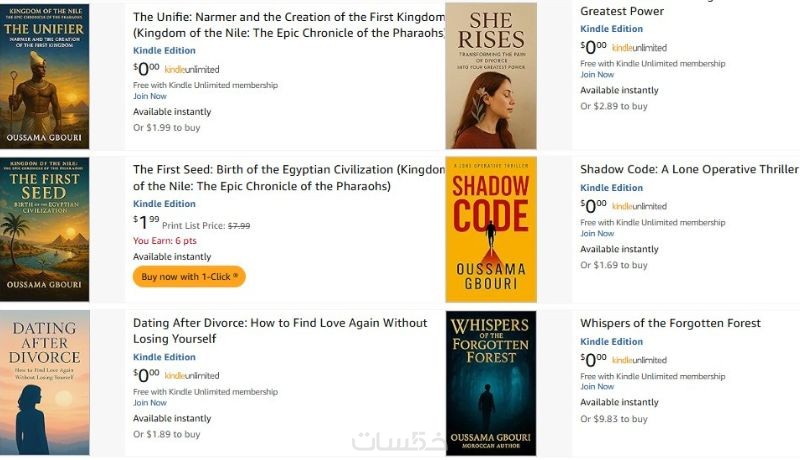Select Kindle Edition for The First Seed
The width and height of the screenshot is (800, 460).
coord(164,204)
